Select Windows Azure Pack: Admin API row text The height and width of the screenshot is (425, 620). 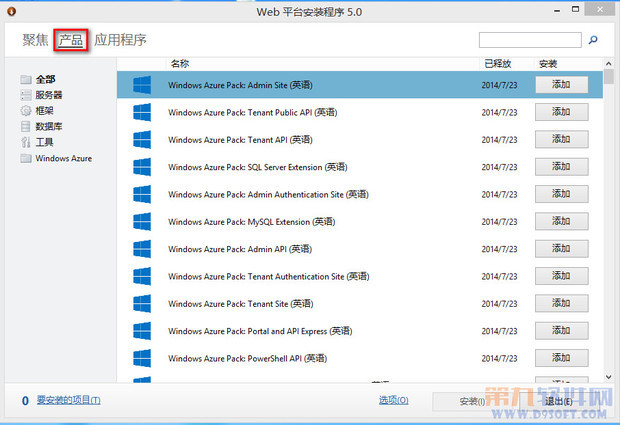(x=240, y=249)
